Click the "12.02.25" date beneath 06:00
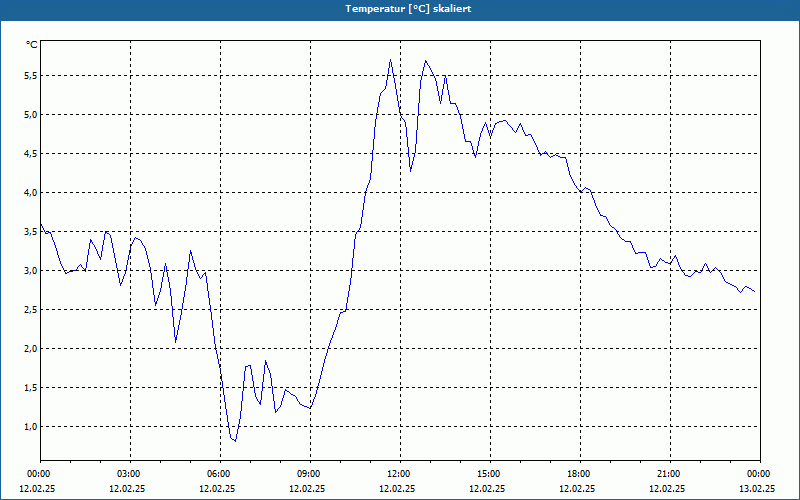The image size is (800, 500). coord(217,489)
